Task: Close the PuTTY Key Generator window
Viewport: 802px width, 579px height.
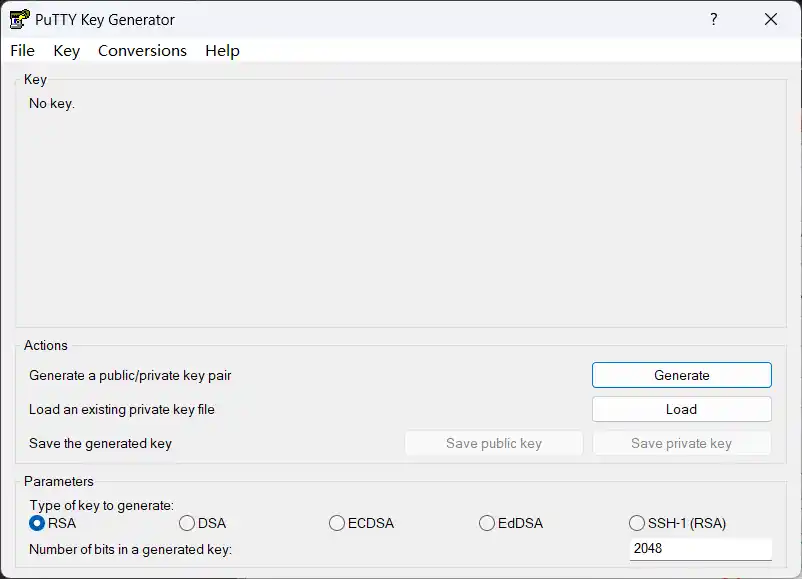Action: click(x=770, y=19)
